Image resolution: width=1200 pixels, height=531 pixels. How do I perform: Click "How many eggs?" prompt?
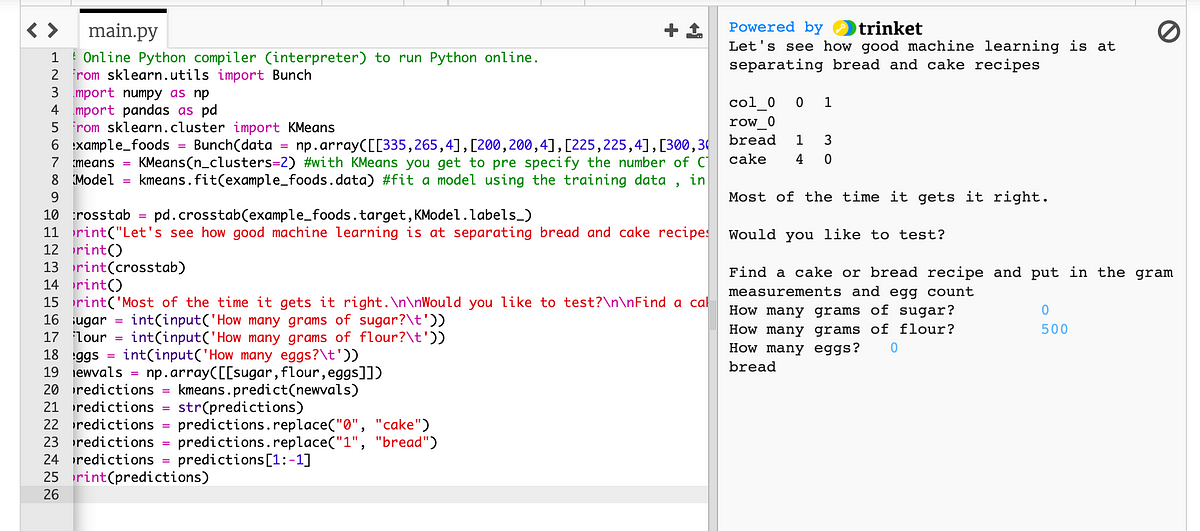pyautogui.click(x=794, y=348)
